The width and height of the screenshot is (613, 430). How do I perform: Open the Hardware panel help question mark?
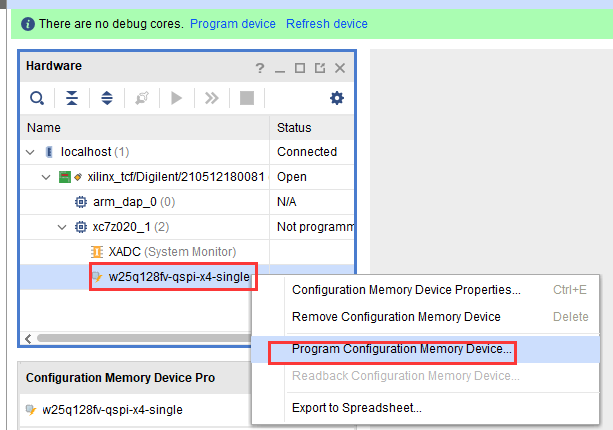pyautogui.click(x=260, y=68)
